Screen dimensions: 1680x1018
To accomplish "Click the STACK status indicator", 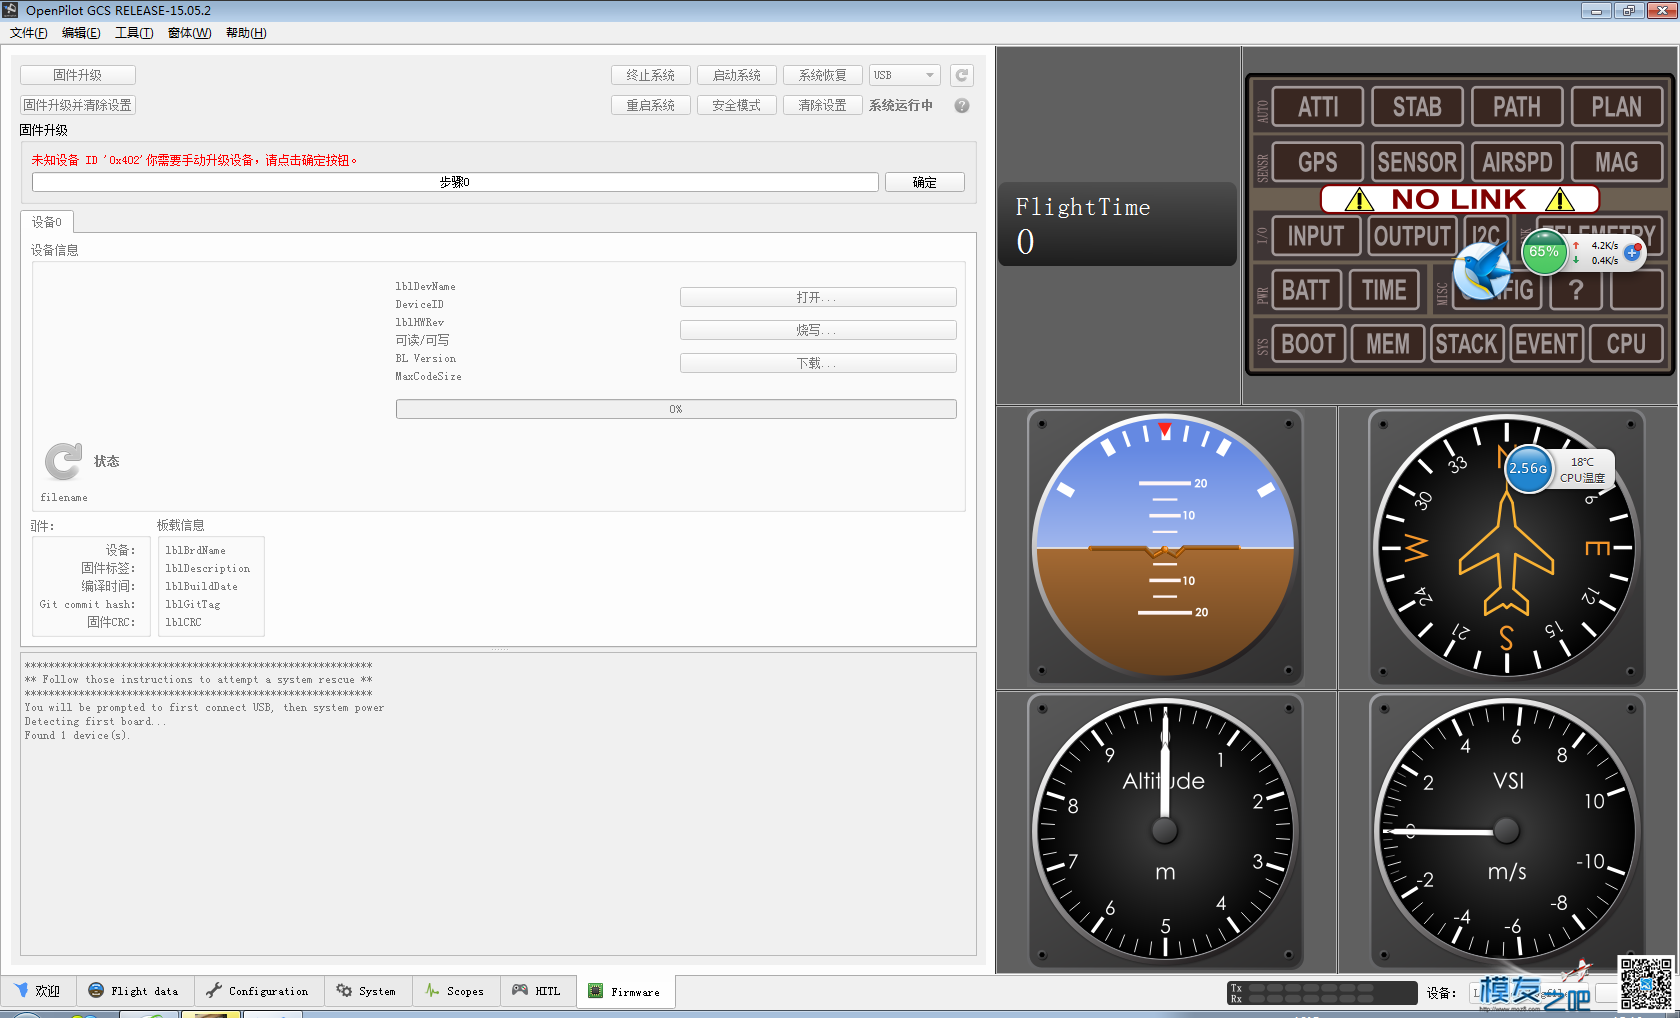I will coord(1467,344).
